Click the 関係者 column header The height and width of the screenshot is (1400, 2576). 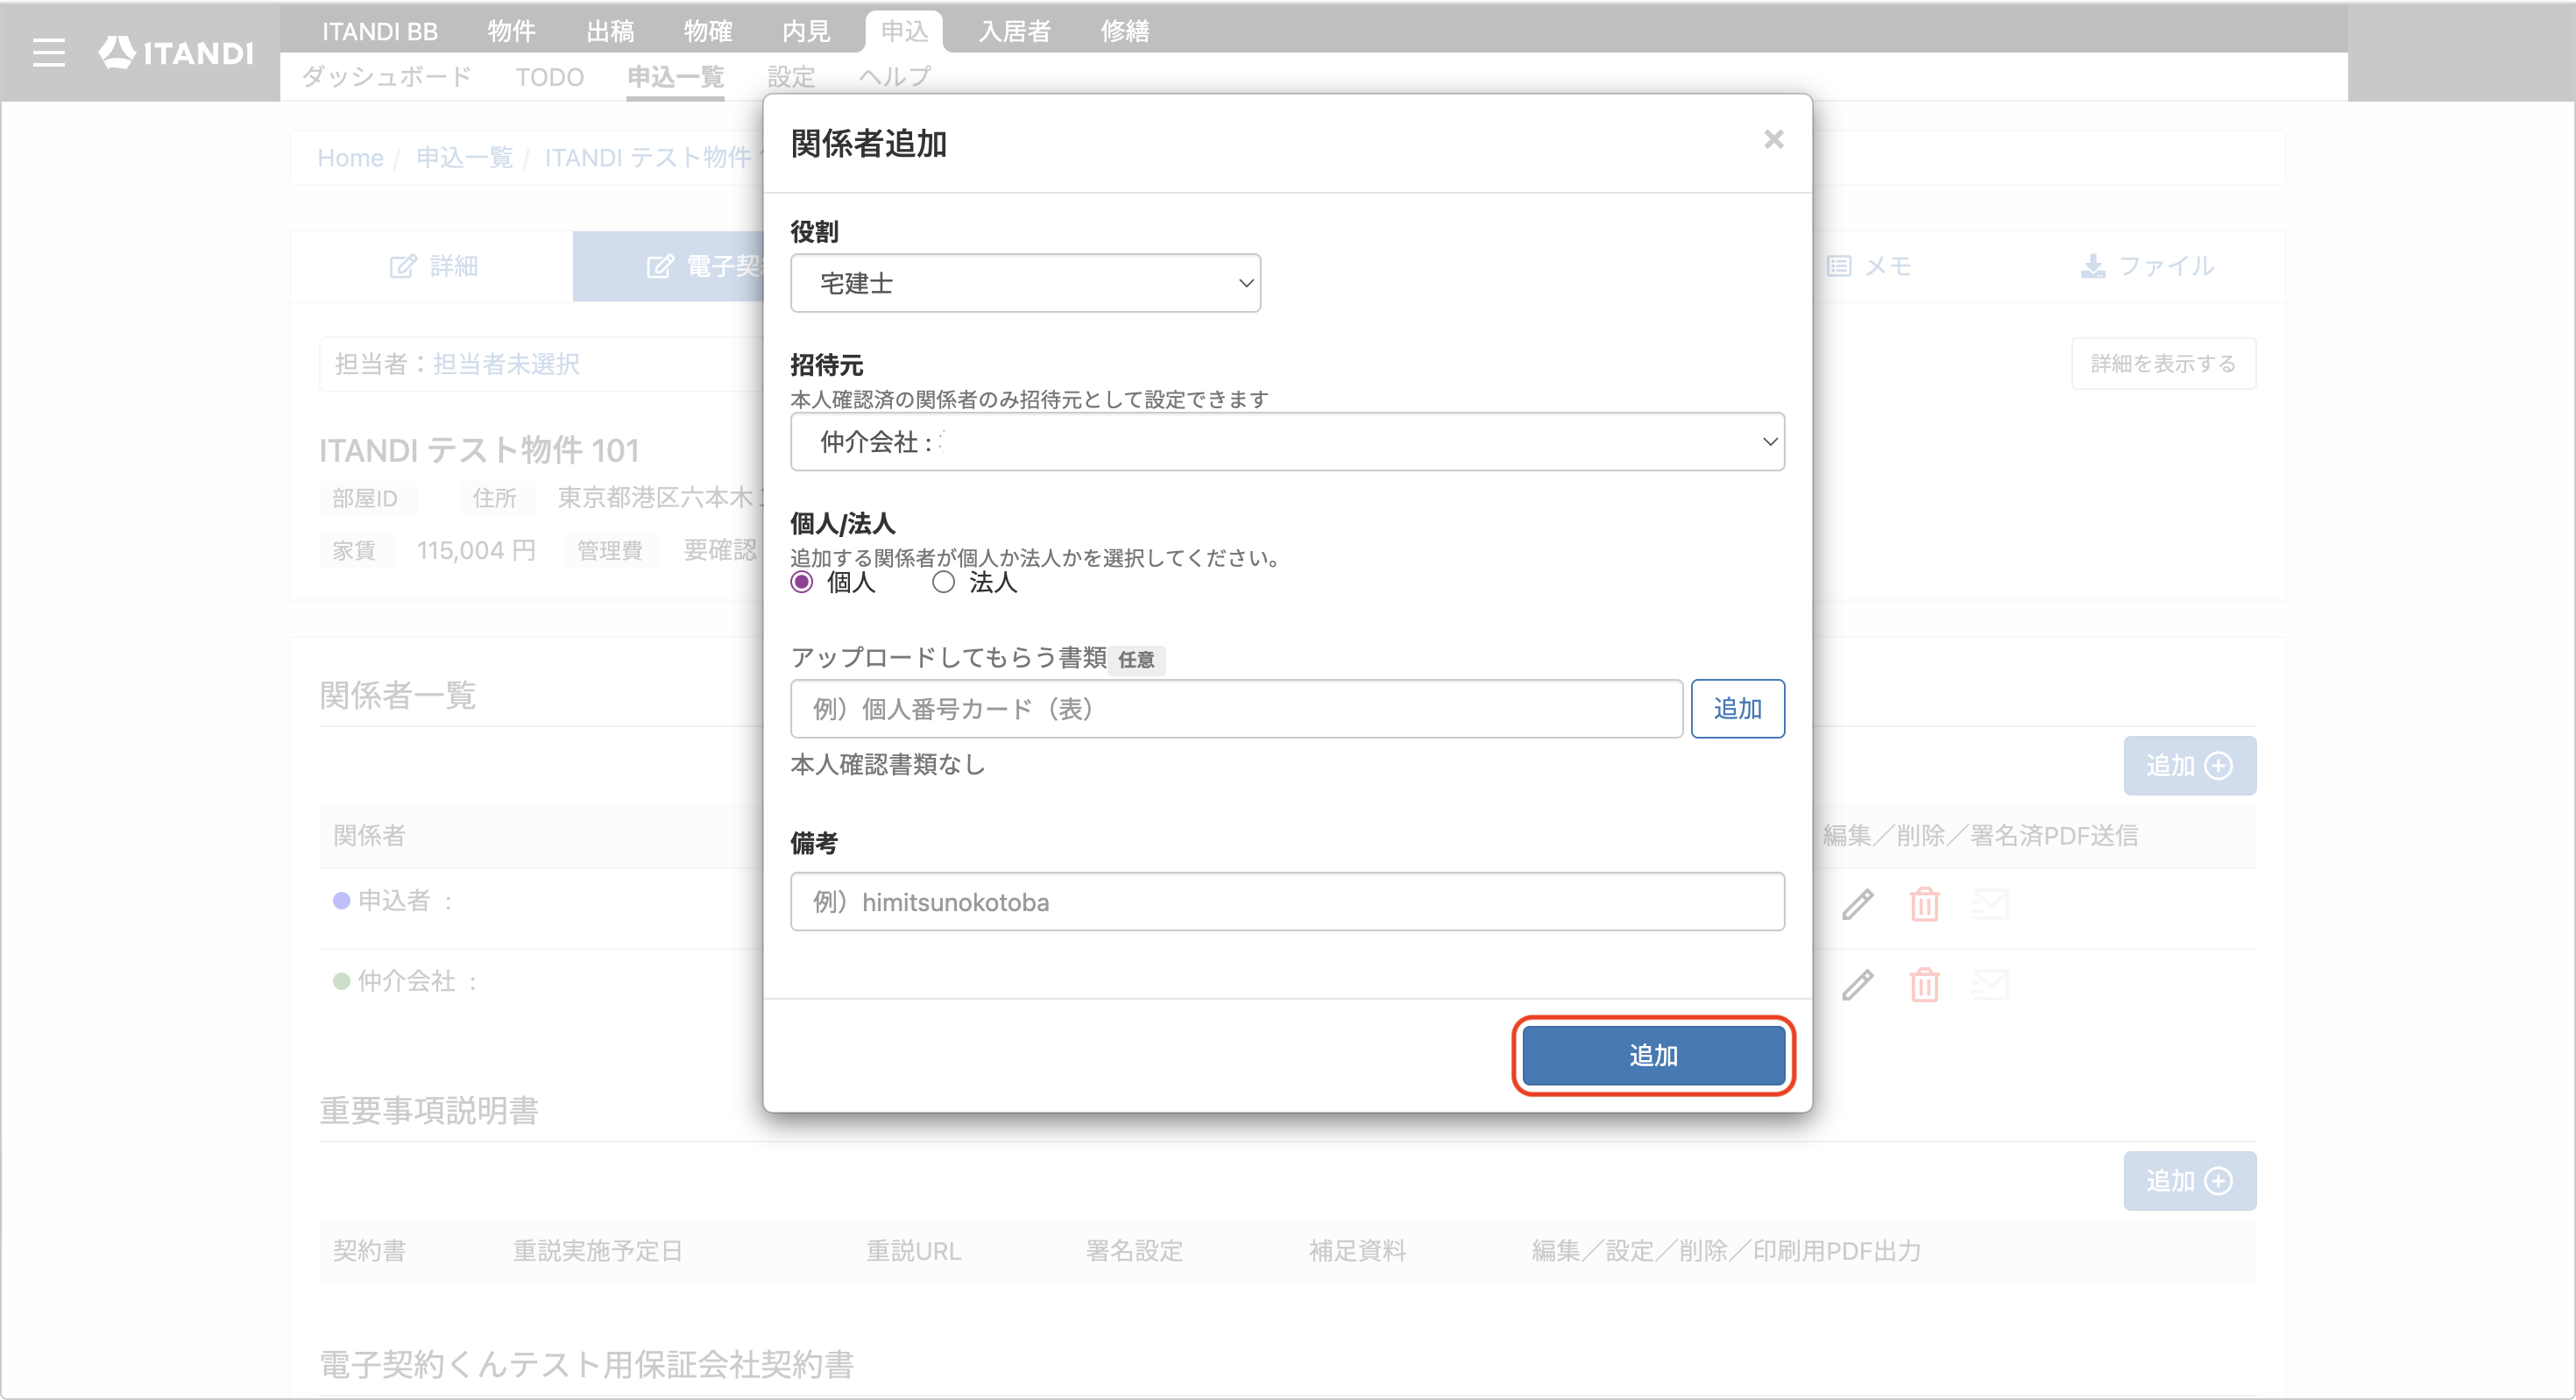pos(369,835)
